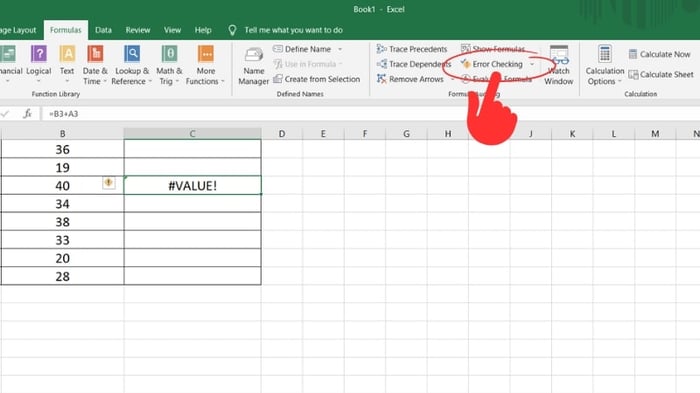Switch to the Review tab
700x393 pixels.
[138, 30]
